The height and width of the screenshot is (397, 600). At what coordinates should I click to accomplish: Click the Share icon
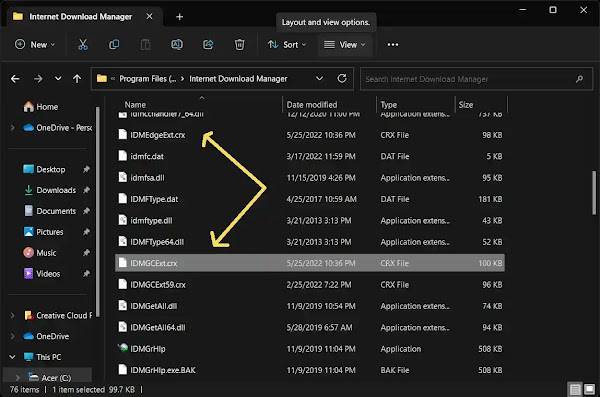tap(208, 44)
